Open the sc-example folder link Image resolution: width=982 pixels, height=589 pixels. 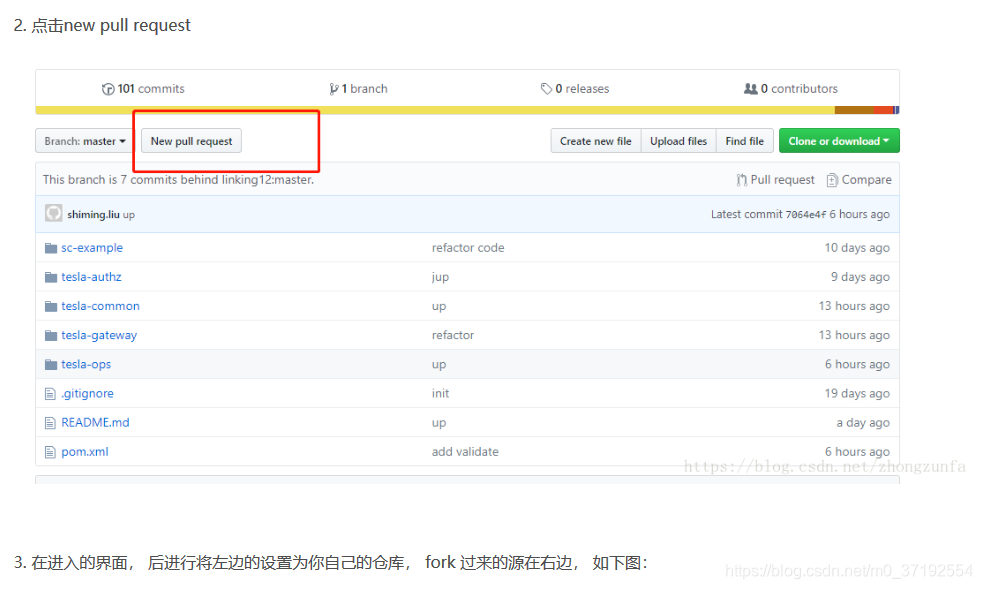pyautogui.click(x=92, y=248)
